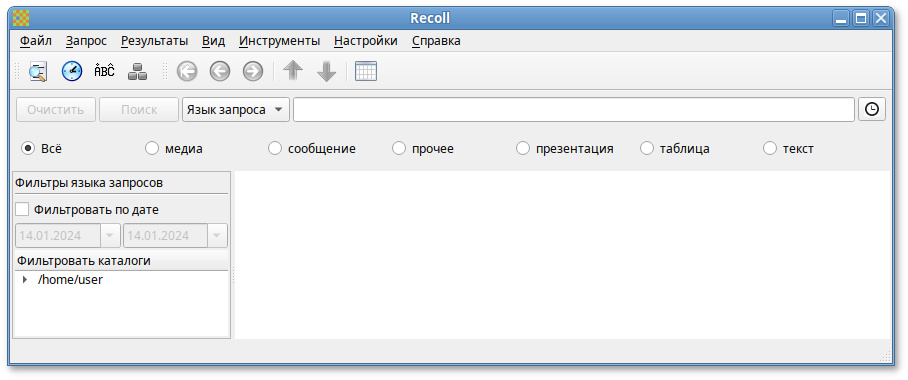908x380 pixels.
Task: Select the медиа category filter
Action: pyautogui.click(x=152, y=149)
